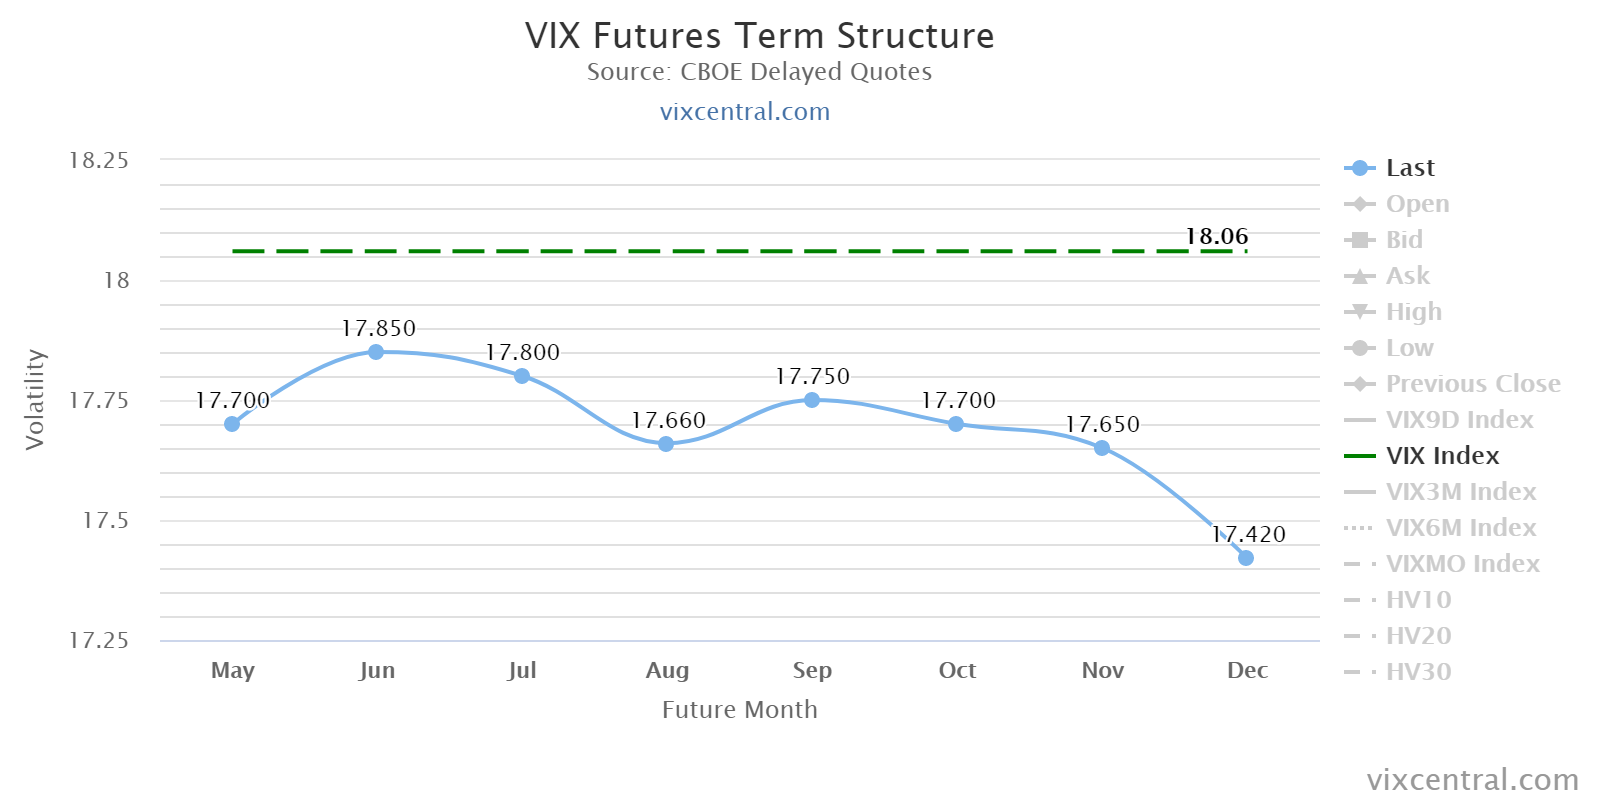
Task: Turn on the HV30 series
Action: tap(1418, 672)
